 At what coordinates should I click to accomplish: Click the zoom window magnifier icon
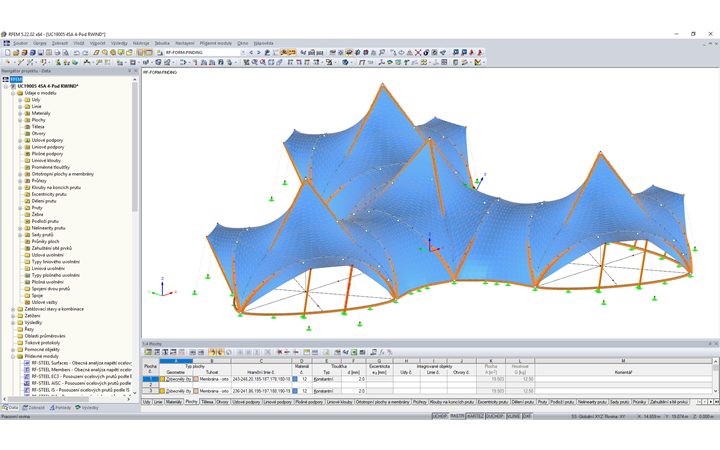click(254, 62)
